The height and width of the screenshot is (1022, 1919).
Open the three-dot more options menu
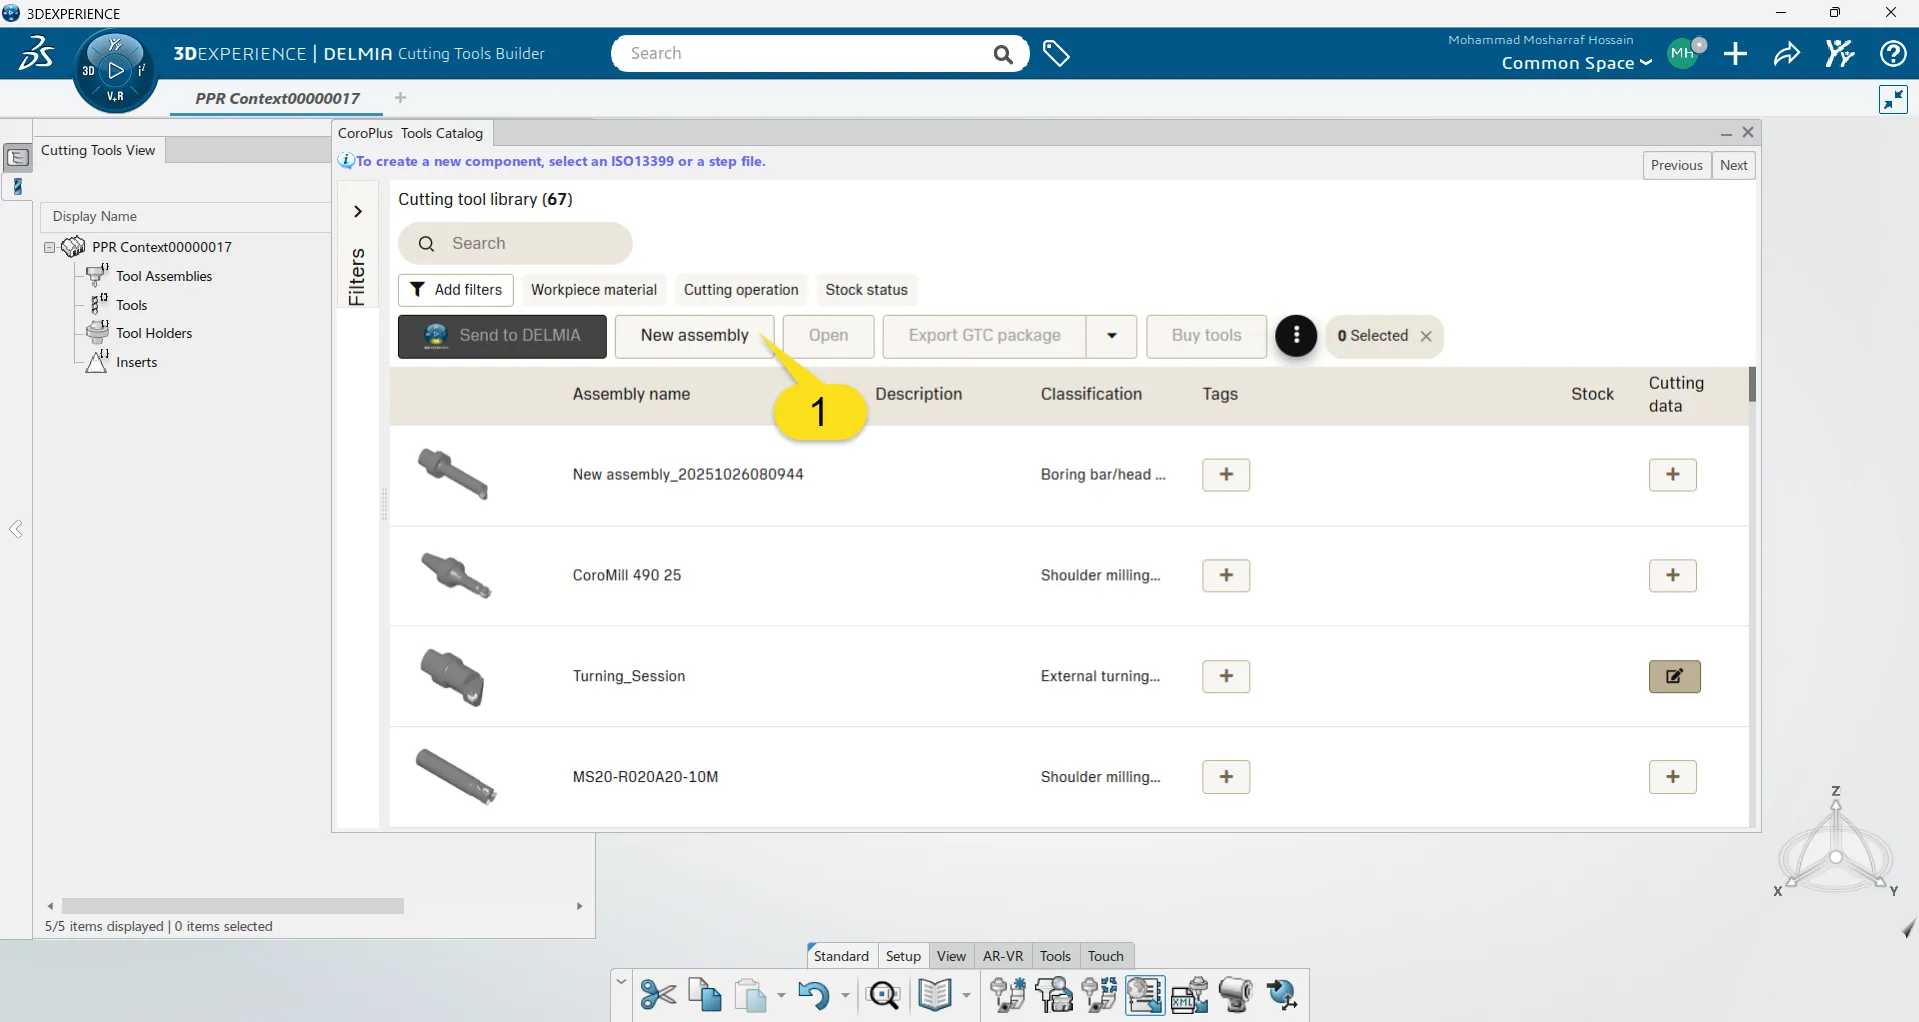pos(1296,336)
